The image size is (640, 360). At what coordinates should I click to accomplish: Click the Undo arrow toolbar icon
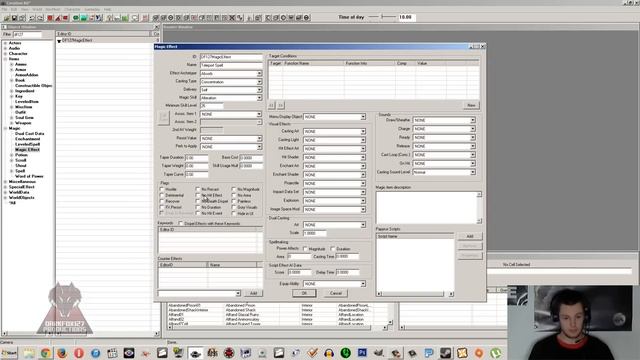tap(32, 18)
